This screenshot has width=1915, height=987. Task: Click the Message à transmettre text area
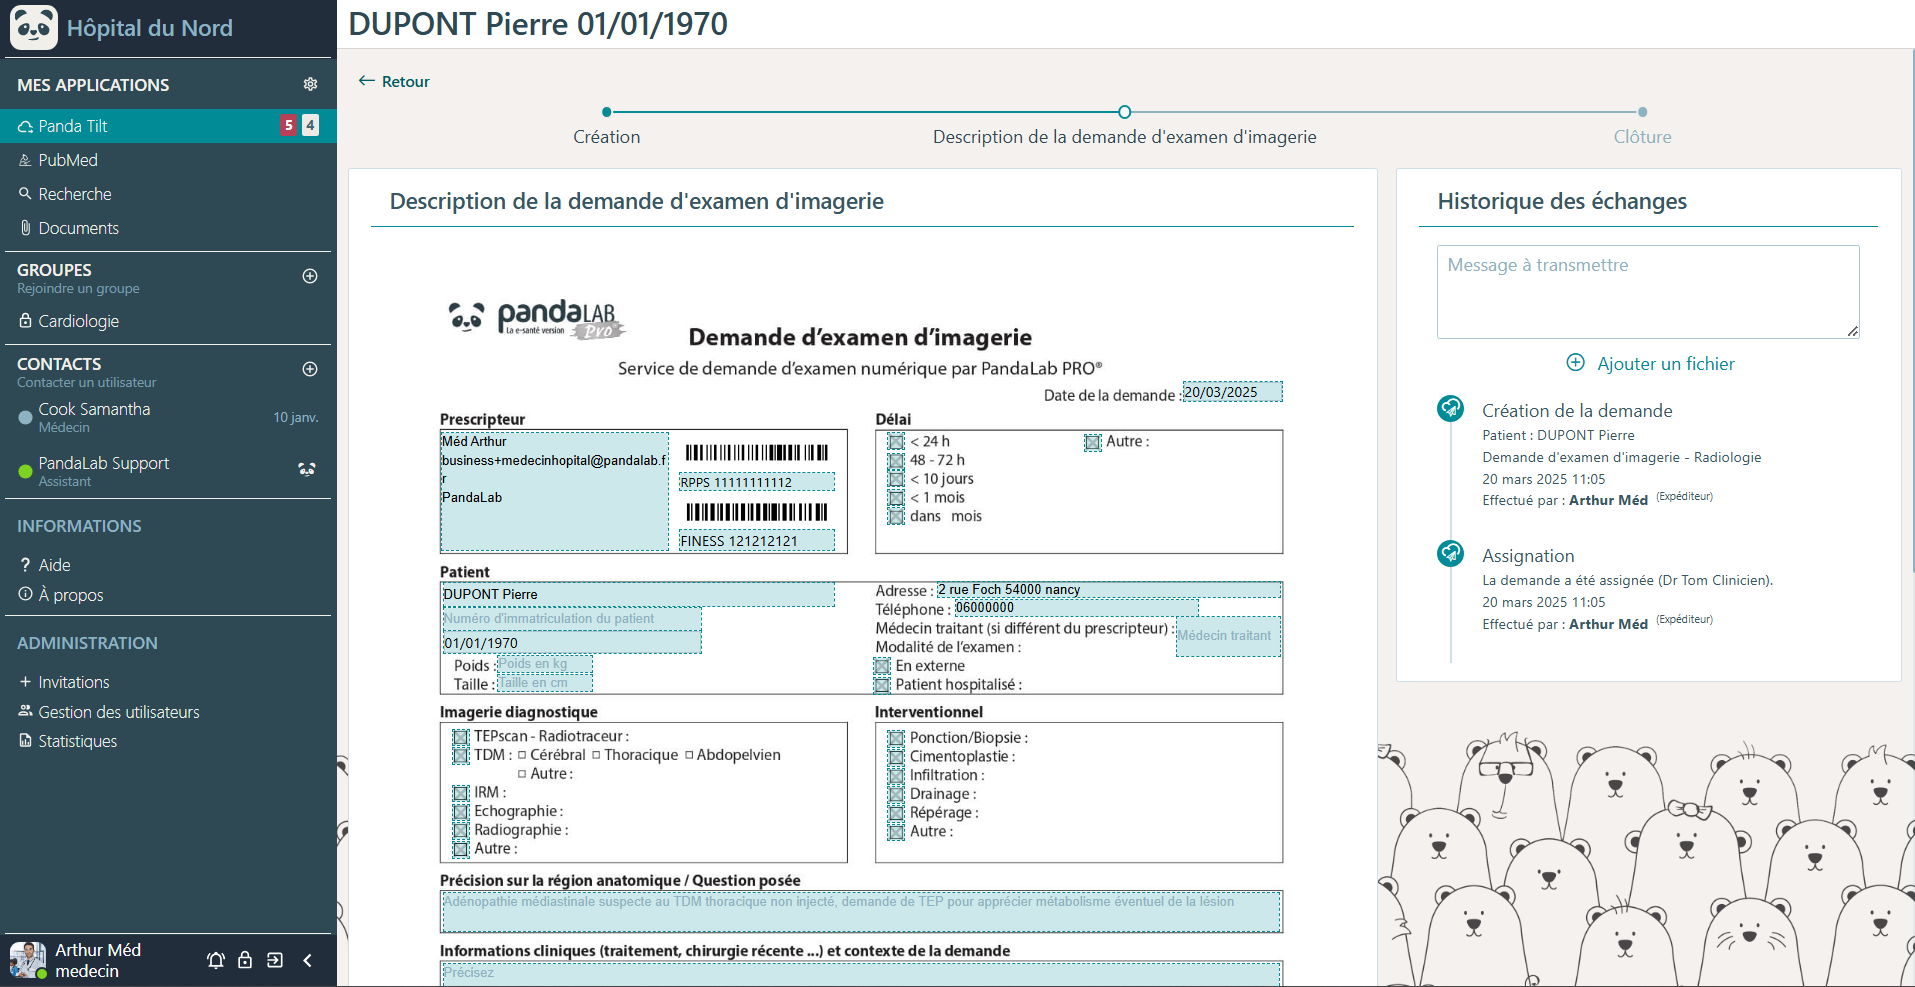[x=1648, y=292]
